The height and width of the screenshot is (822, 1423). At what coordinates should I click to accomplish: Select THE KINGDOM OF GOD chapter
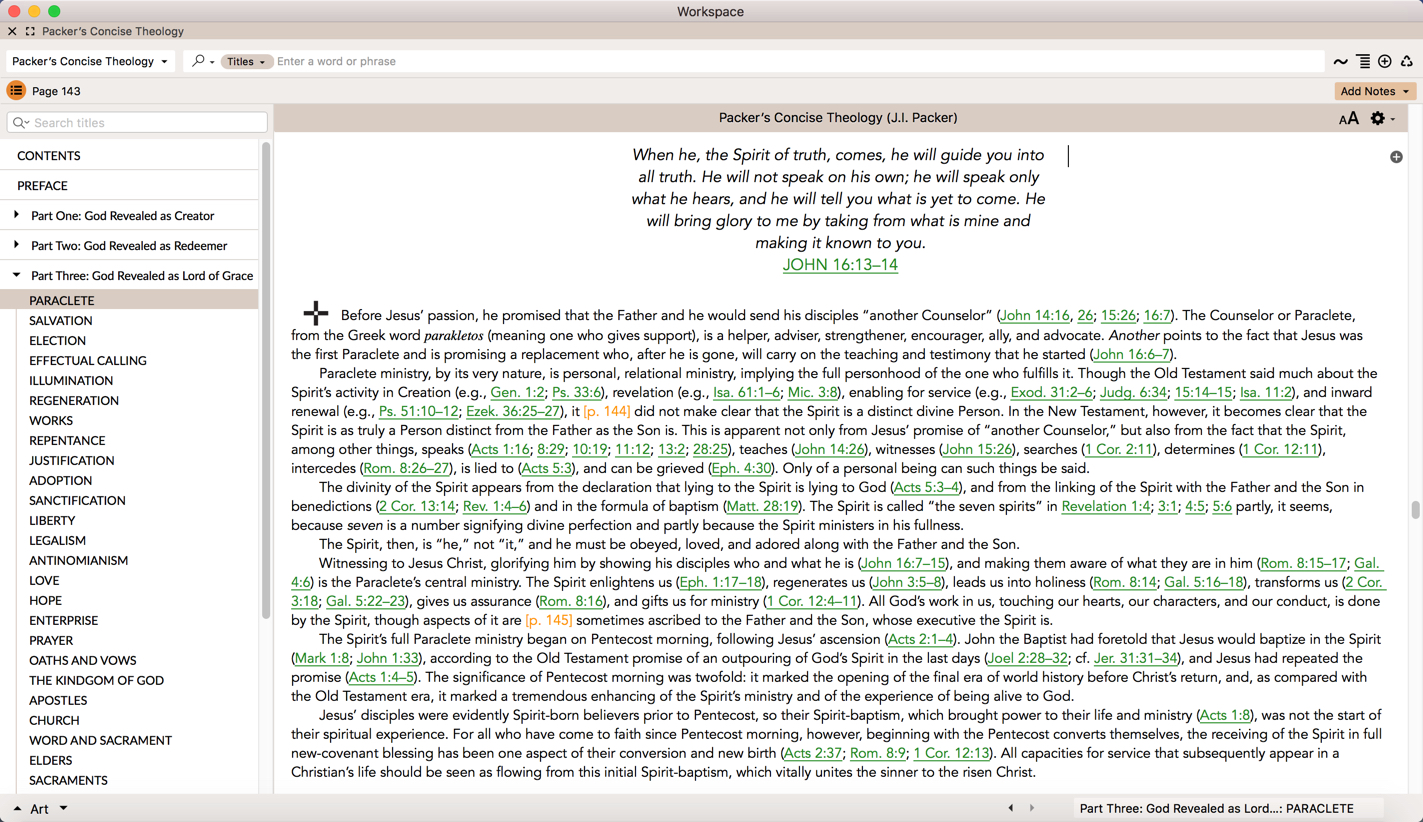pos(96,681)
